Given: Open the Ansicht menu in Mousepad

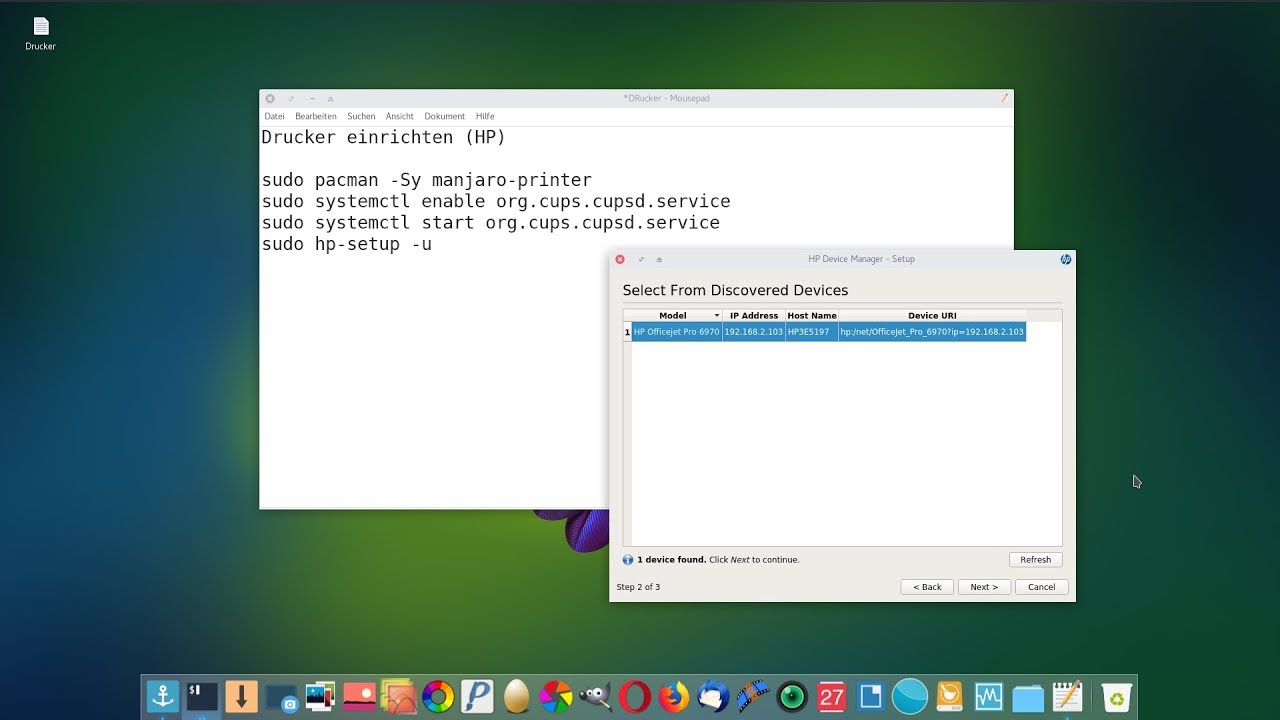Looking at the screenshot, I should 400,116.
